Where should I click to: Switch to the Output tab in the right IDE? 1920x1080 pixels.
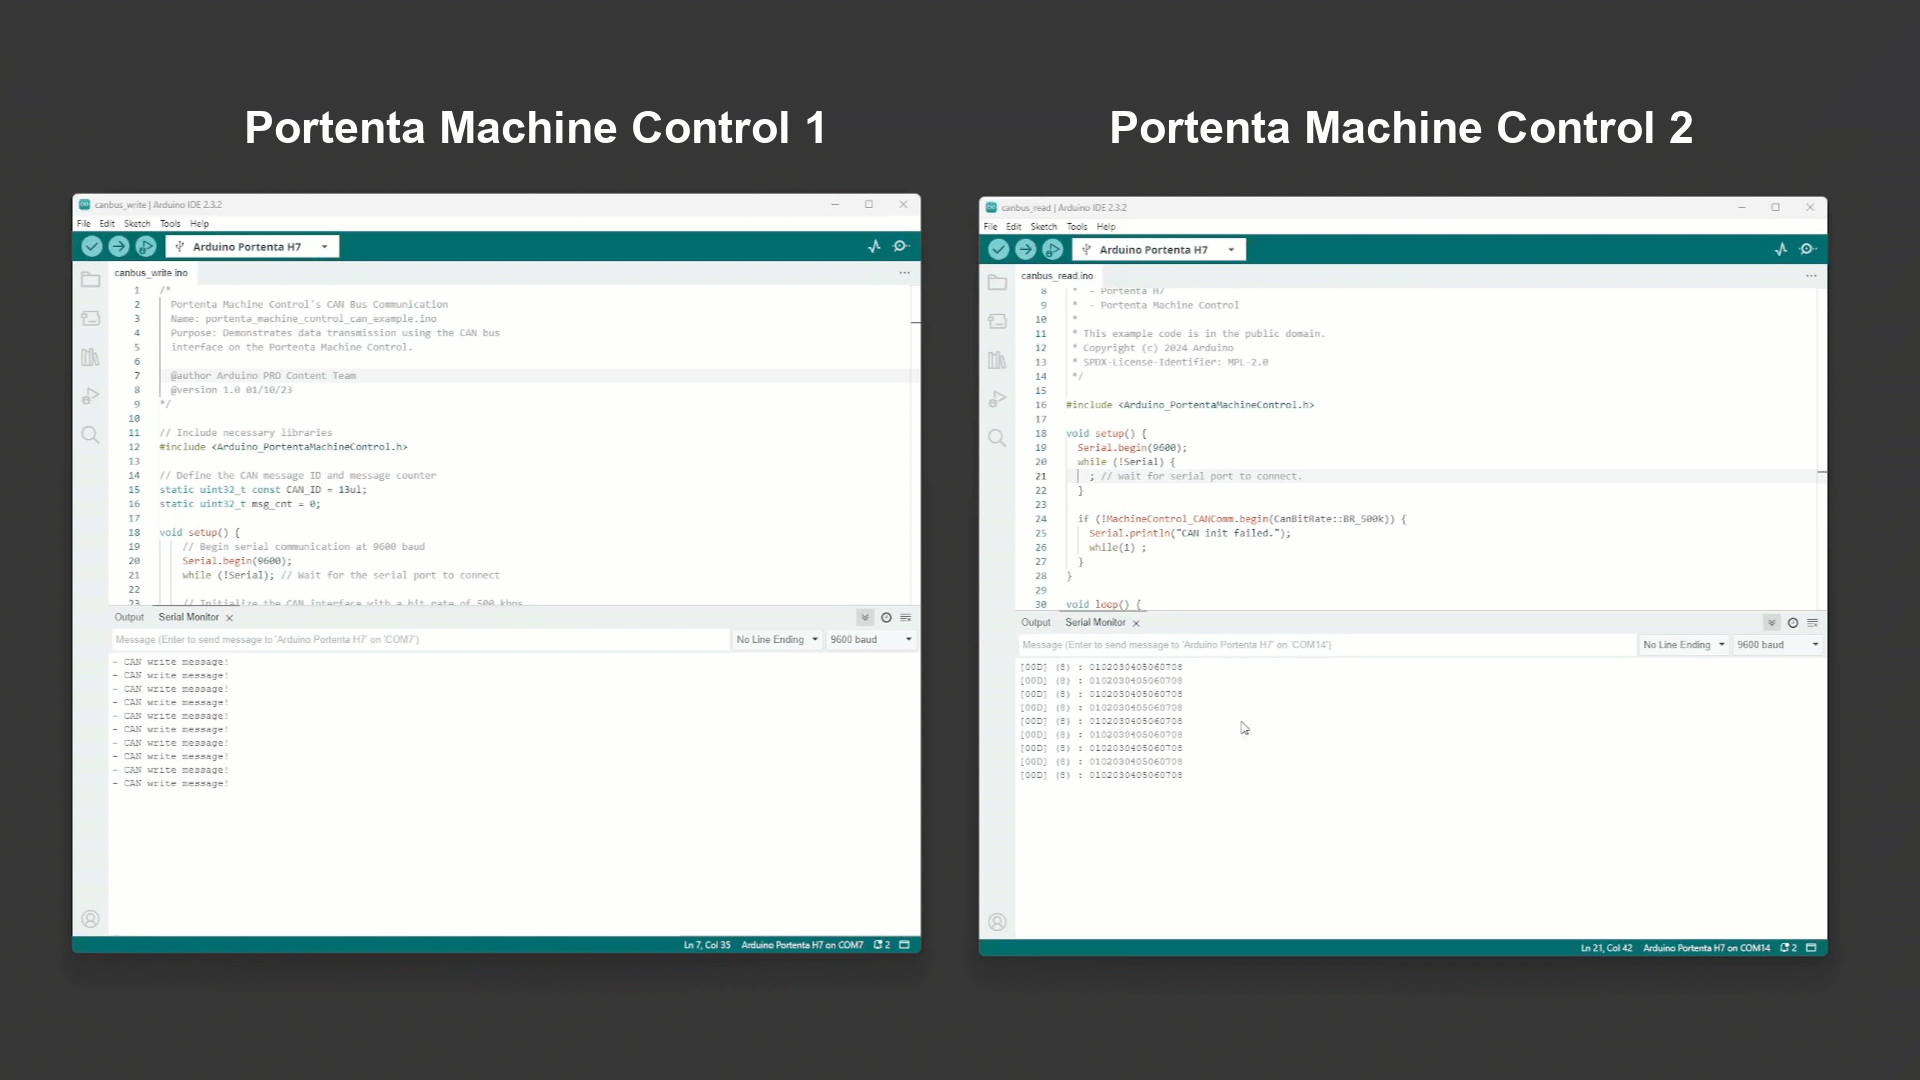(x=1036, y=622)
